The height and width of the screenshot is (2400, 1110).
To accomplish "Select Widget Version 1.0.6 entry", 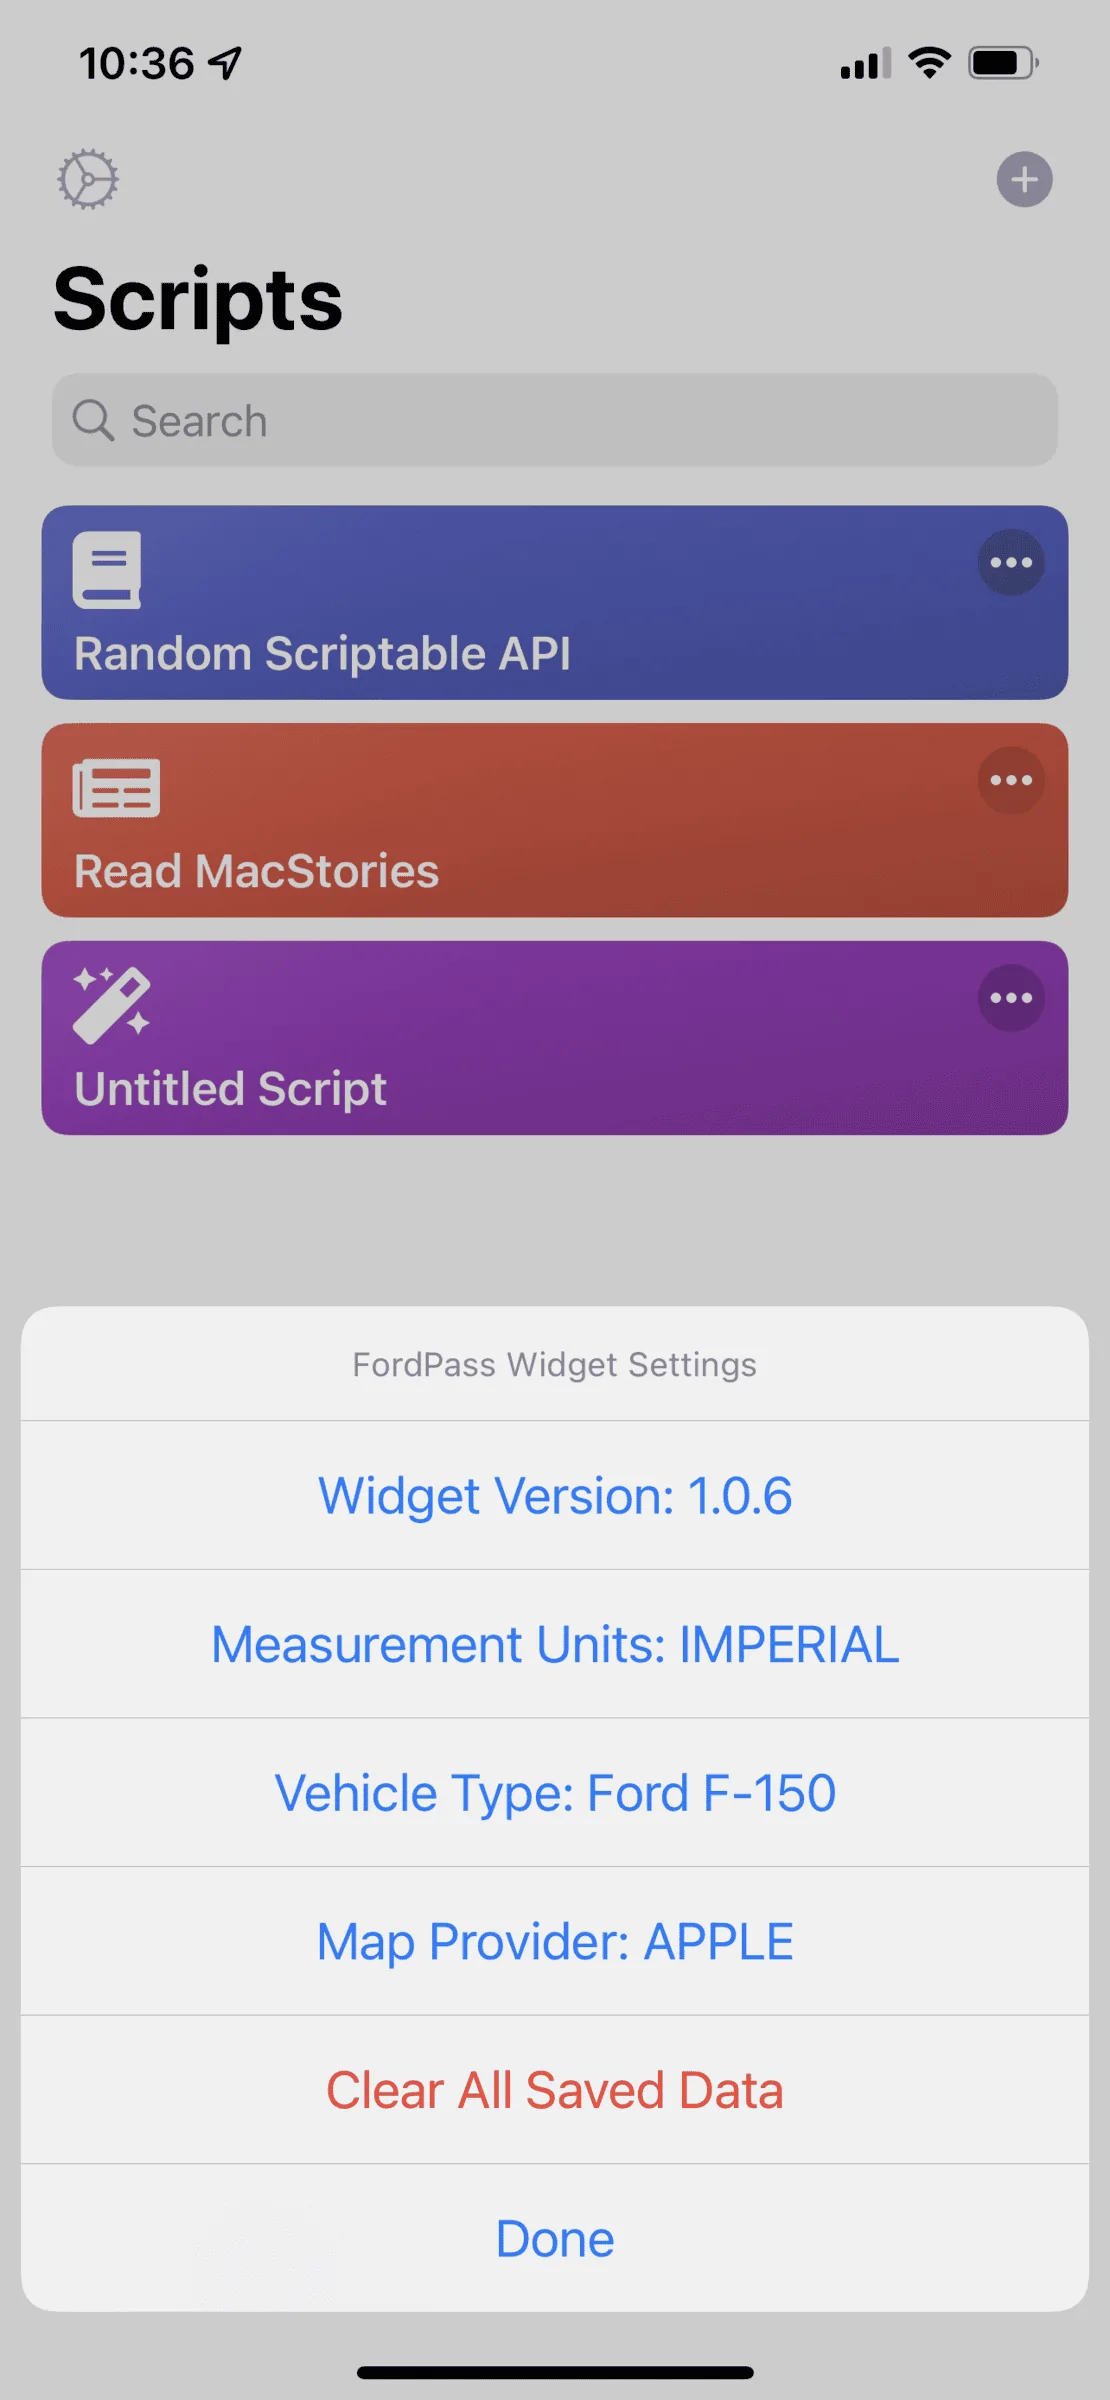I will pyautogui.click(x=554, y=1496).
